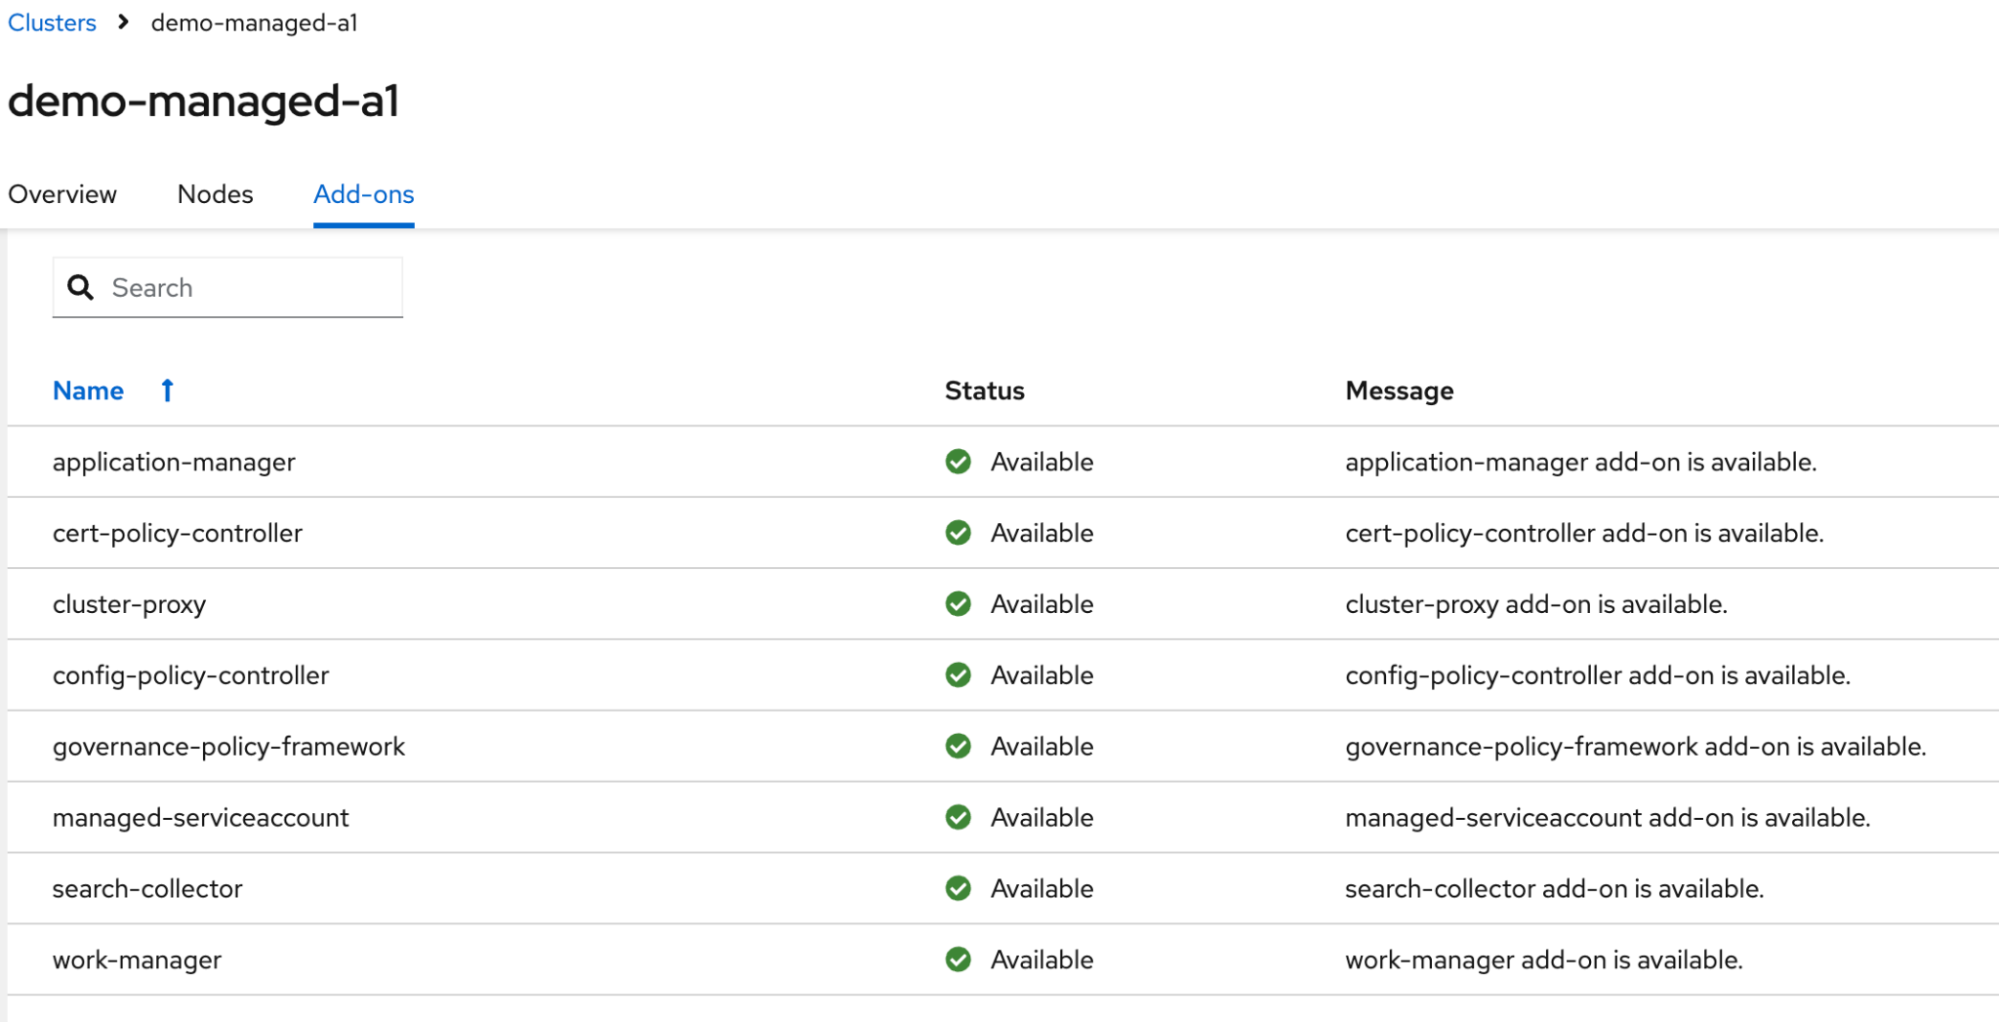Go back to Clusters breadcrumb link
The height and width of the screenshot is (1022, 1999).
coord(52,22)
